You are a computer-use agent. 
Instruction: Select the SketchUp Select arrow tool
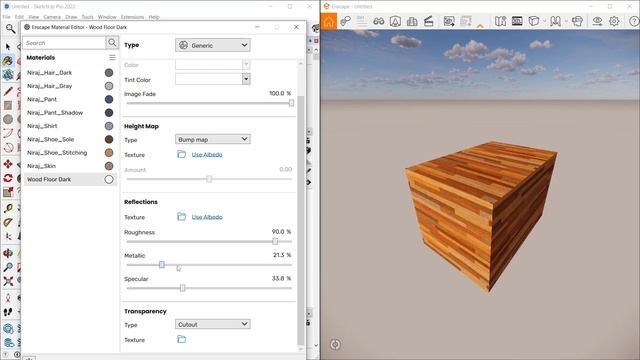coord(8,47)
